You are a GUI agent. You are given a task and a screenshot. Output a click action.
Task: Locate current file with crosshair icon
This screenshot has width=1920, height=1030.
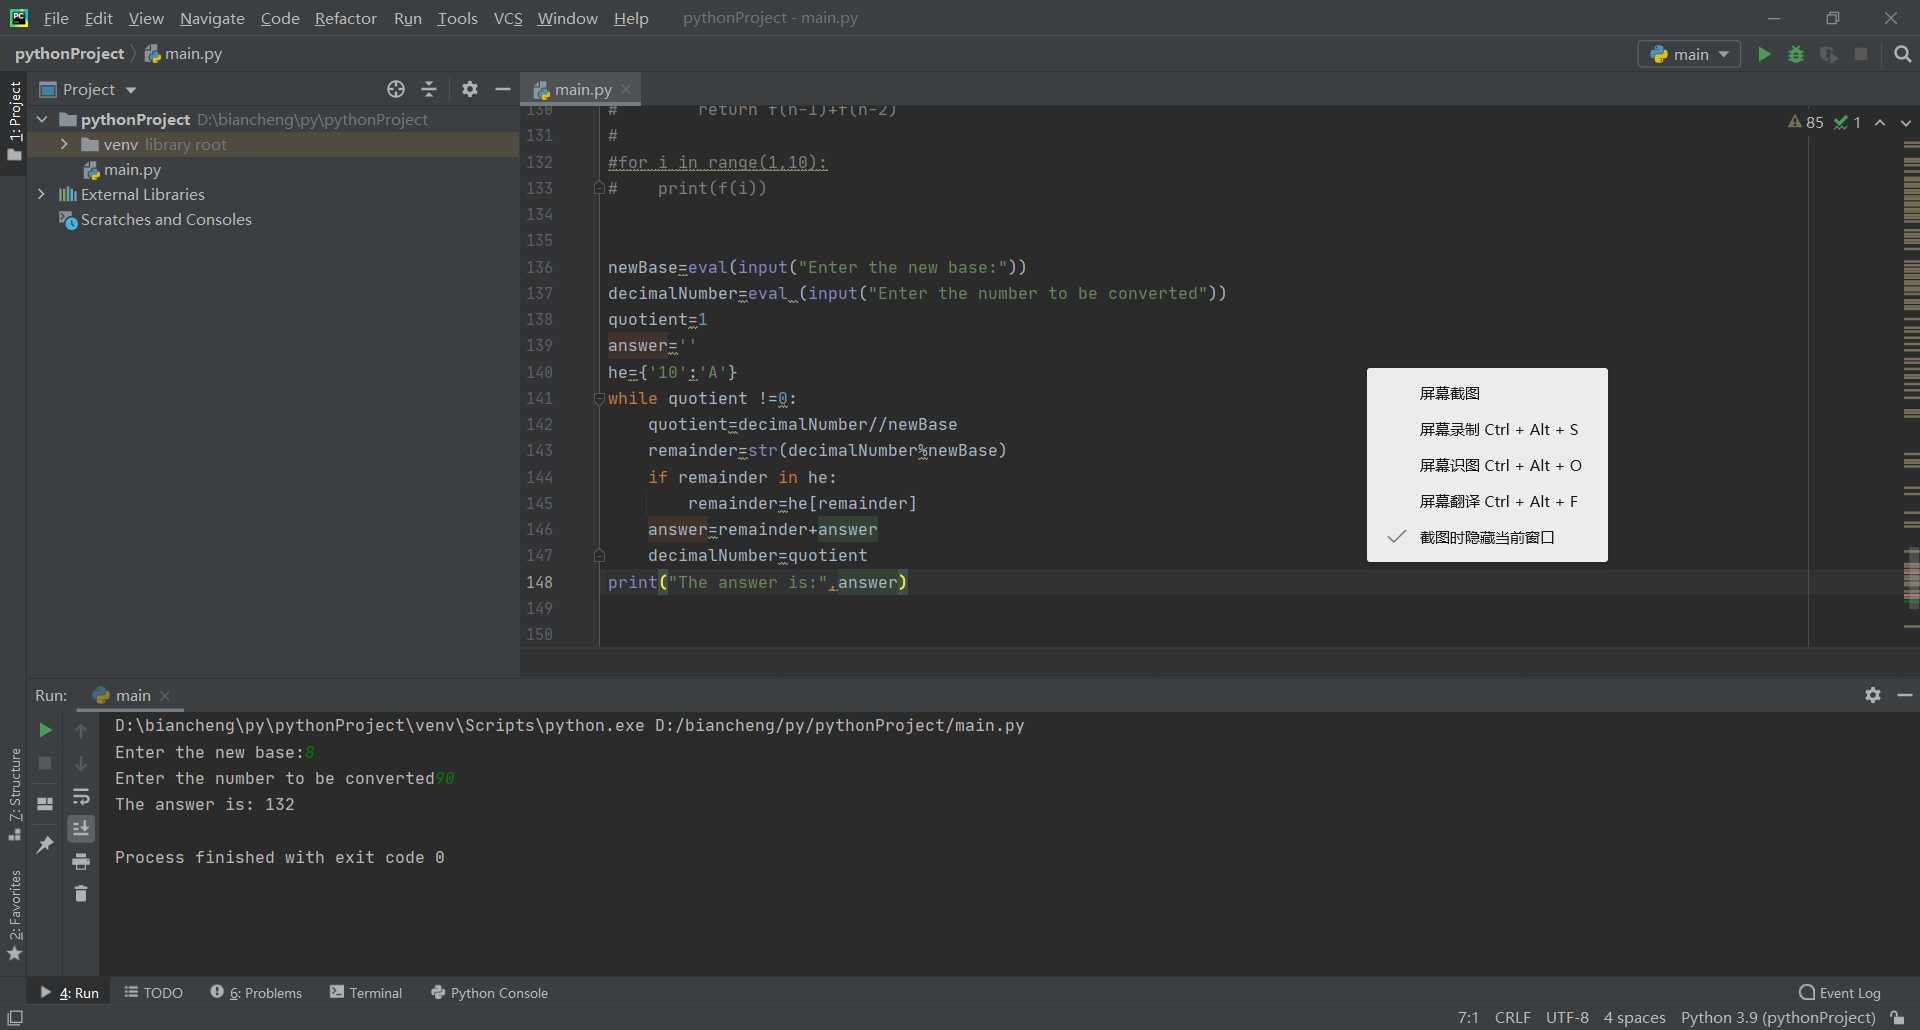396,89
